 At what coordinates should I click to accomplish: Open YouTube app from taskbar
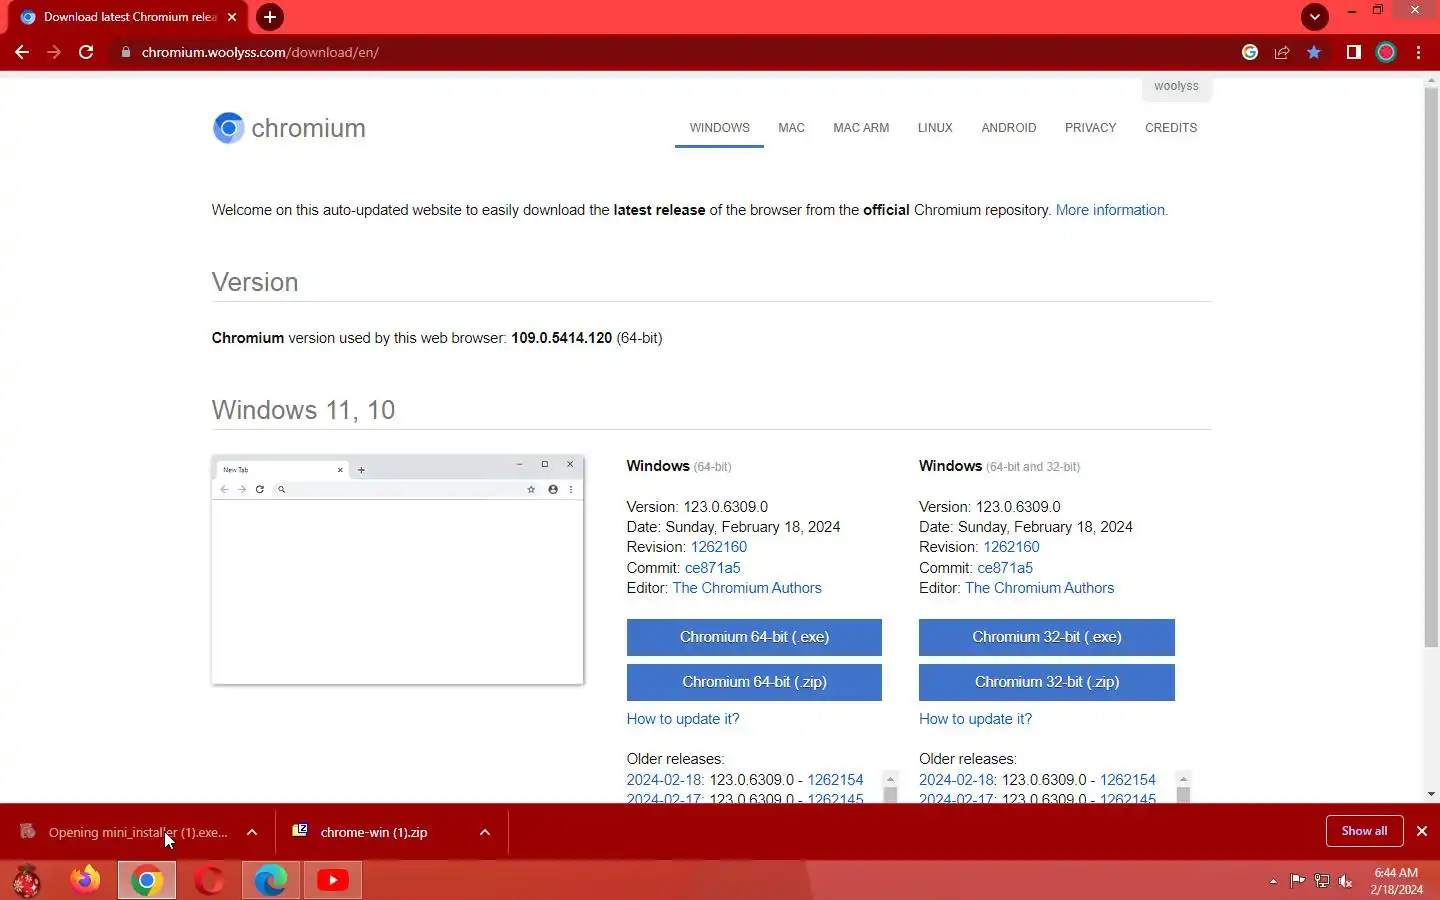pyautogui.click(x=333, y=880)
